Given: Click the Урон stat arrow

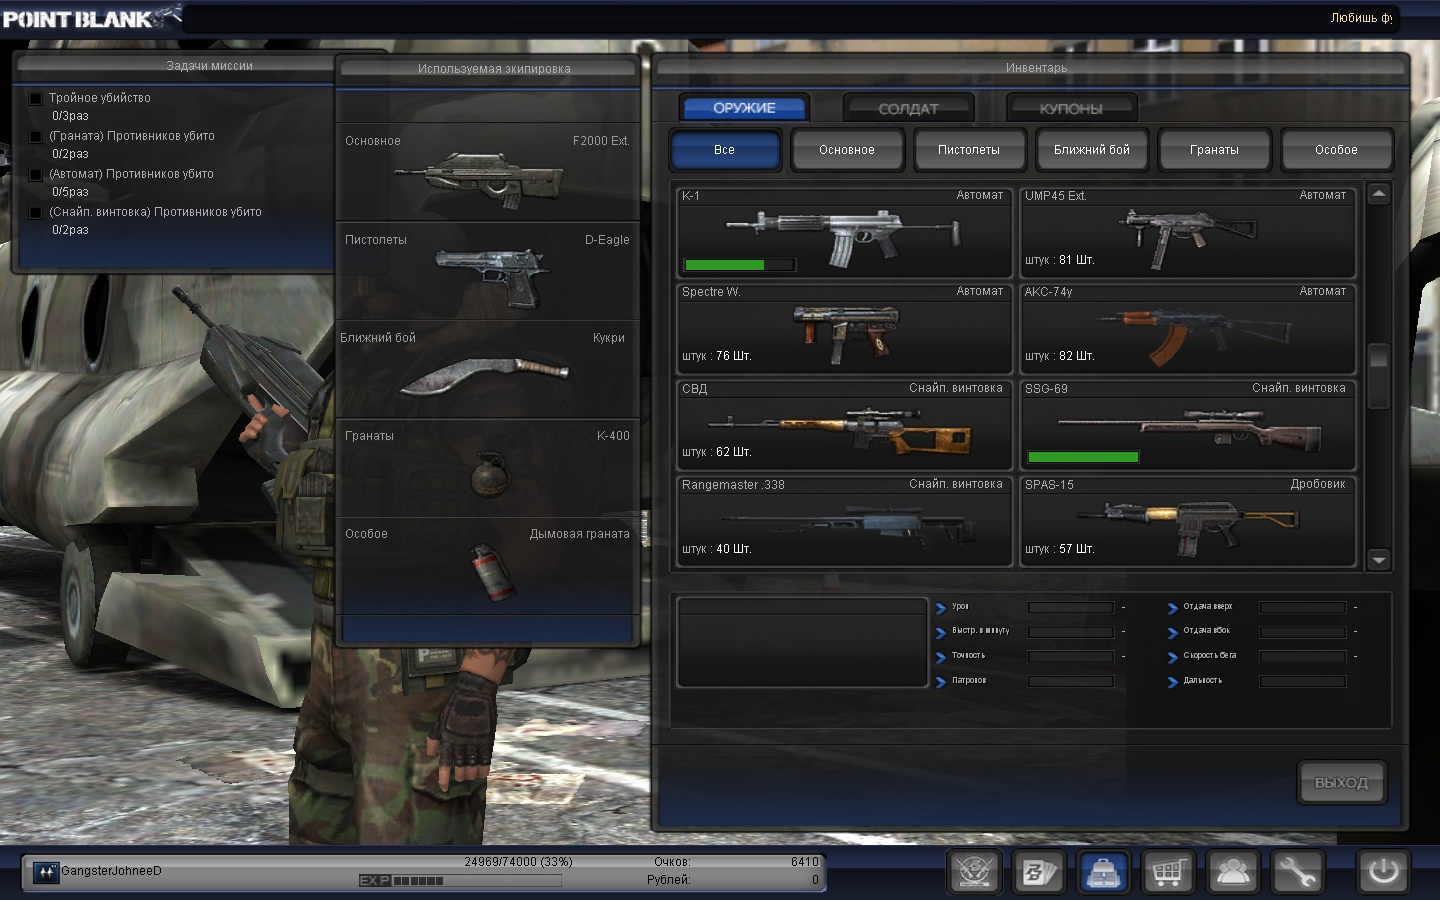Looking at the screenshot, I should (x=941, y=607).
